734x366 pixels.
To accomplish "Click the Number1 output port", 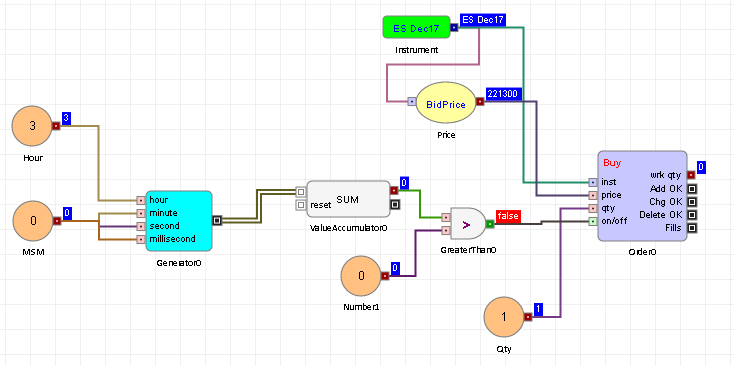I will pyautogui.click(x=385, y=276).
